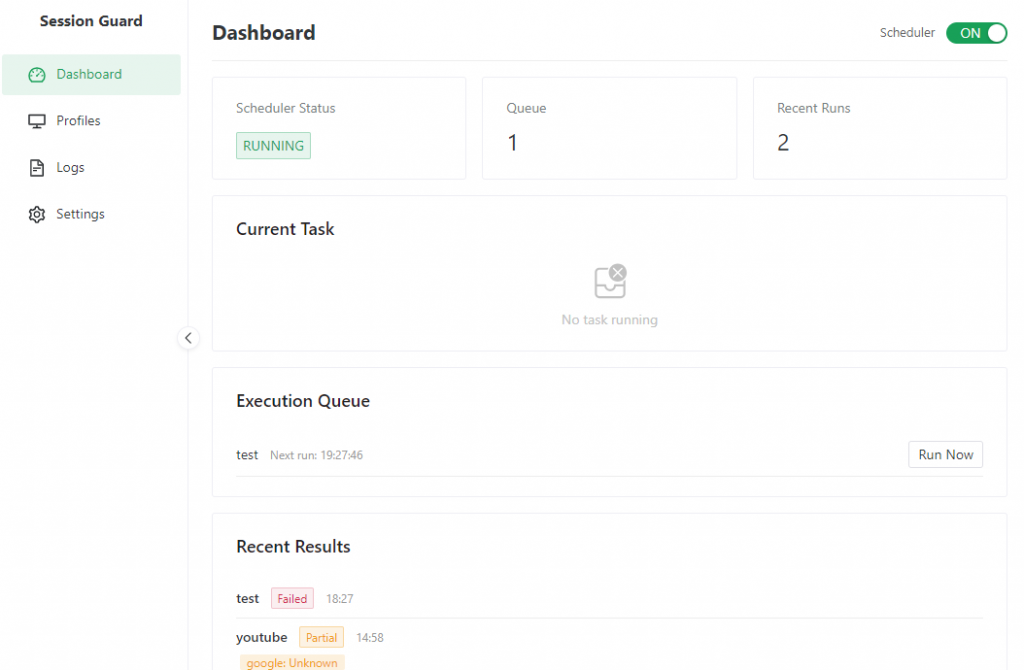The image size is (1024, 670).
Task: Click the Profiles monitor icon
Action: 37,121
